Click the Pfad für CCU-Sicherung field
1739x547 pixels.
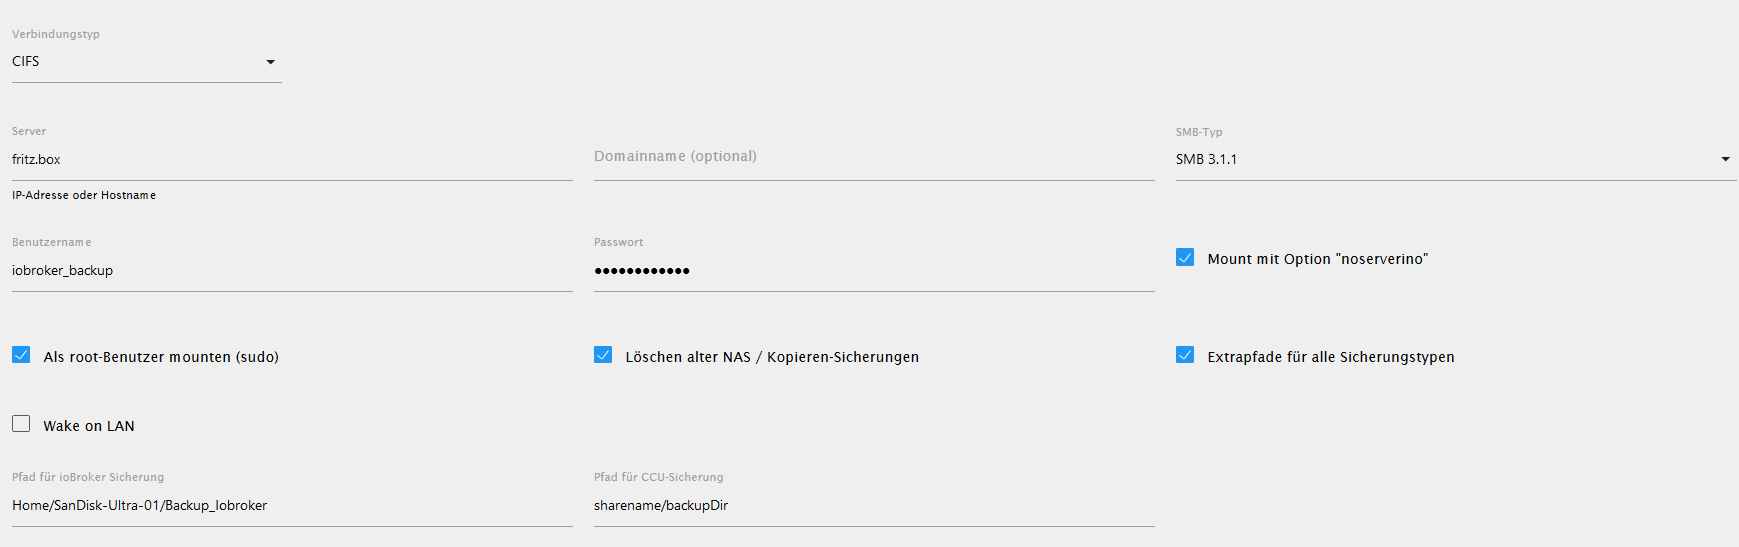(874, 506)
